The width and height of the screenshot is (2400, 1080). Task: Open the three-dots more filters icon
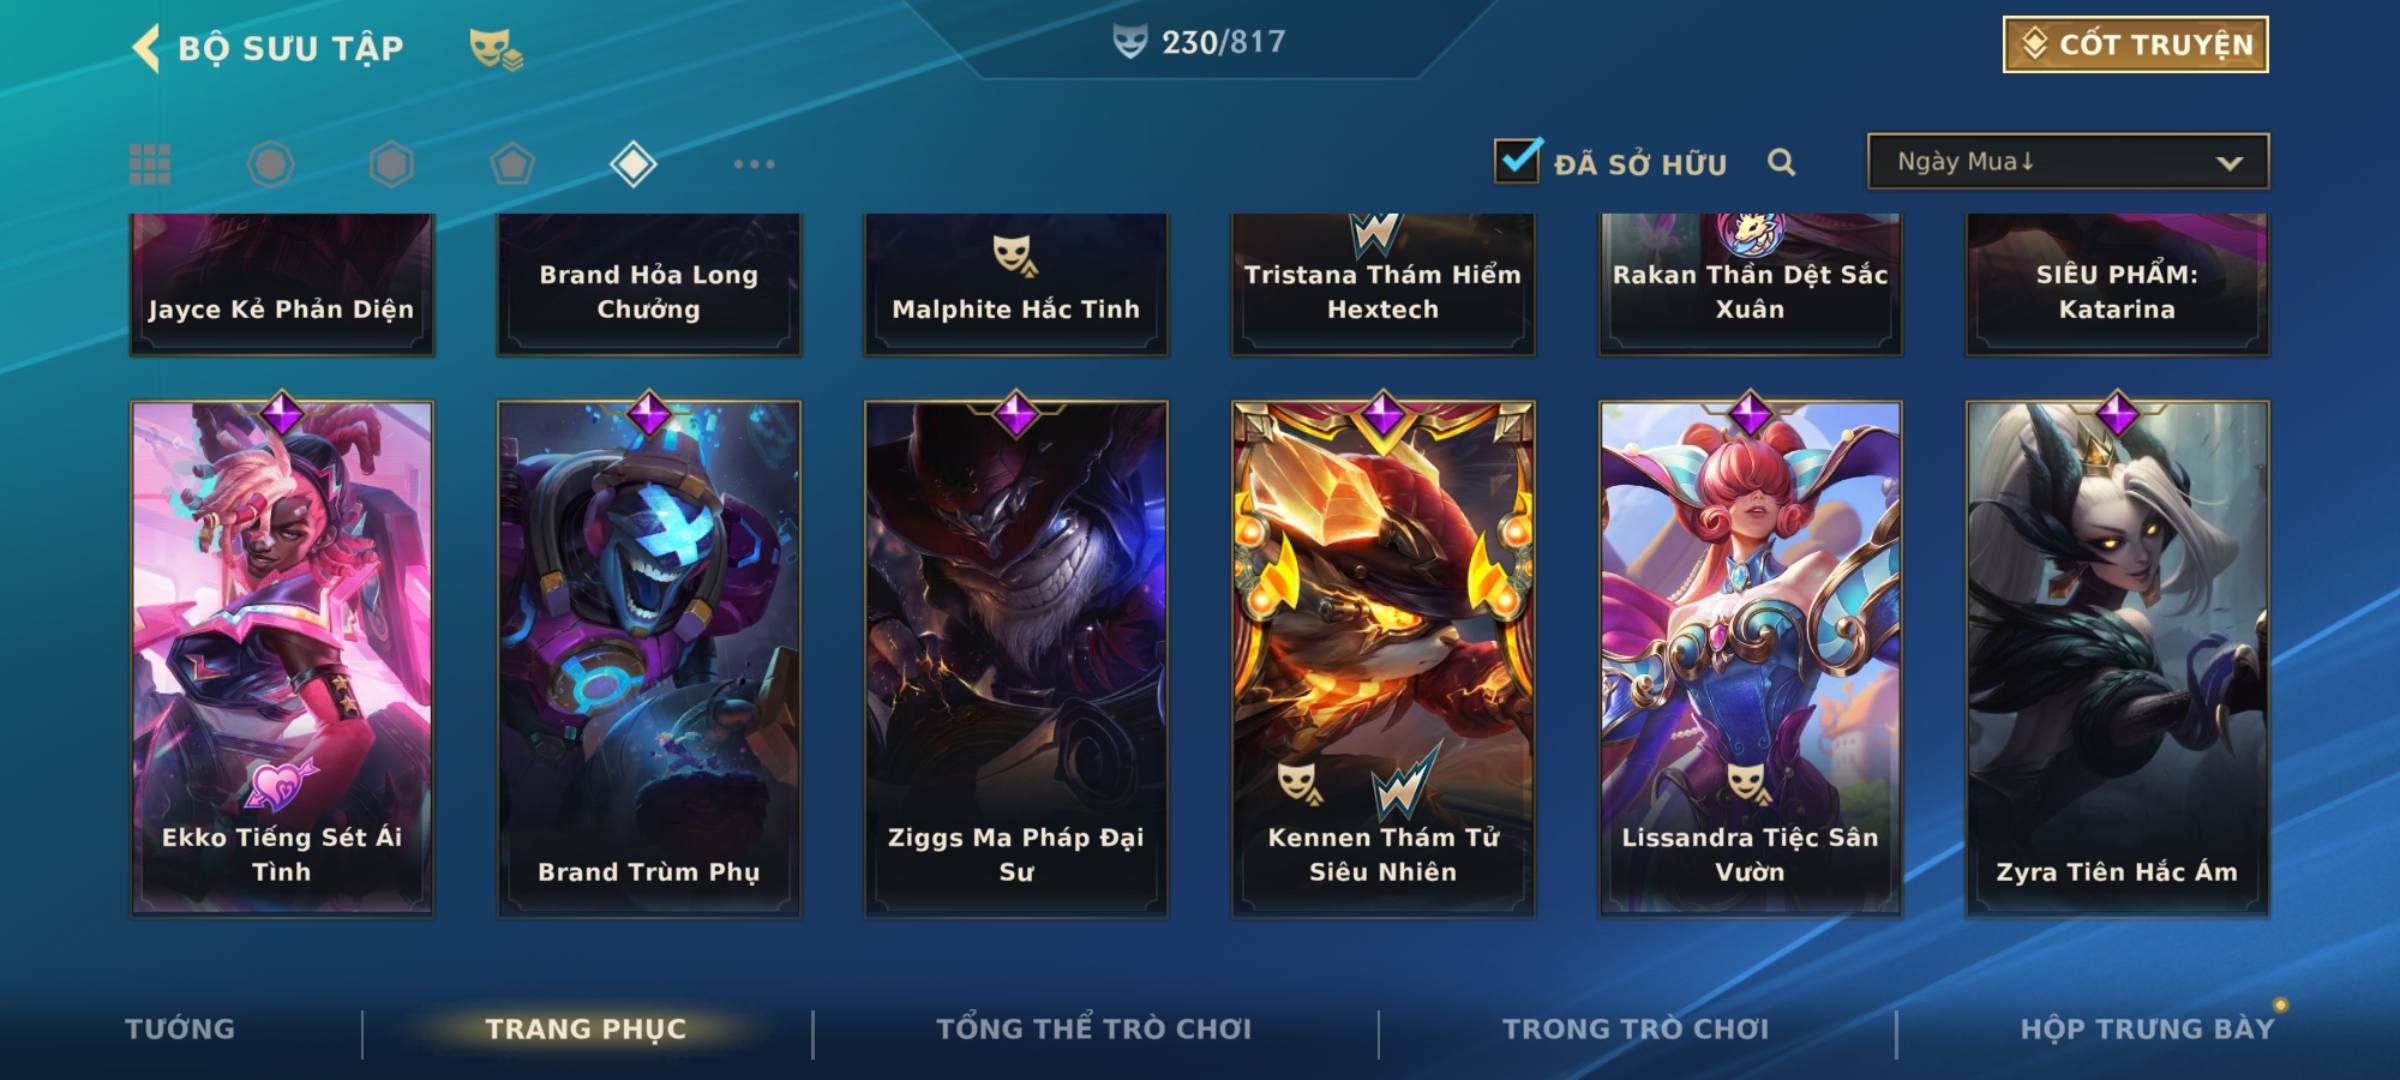[x=754, y=164]
